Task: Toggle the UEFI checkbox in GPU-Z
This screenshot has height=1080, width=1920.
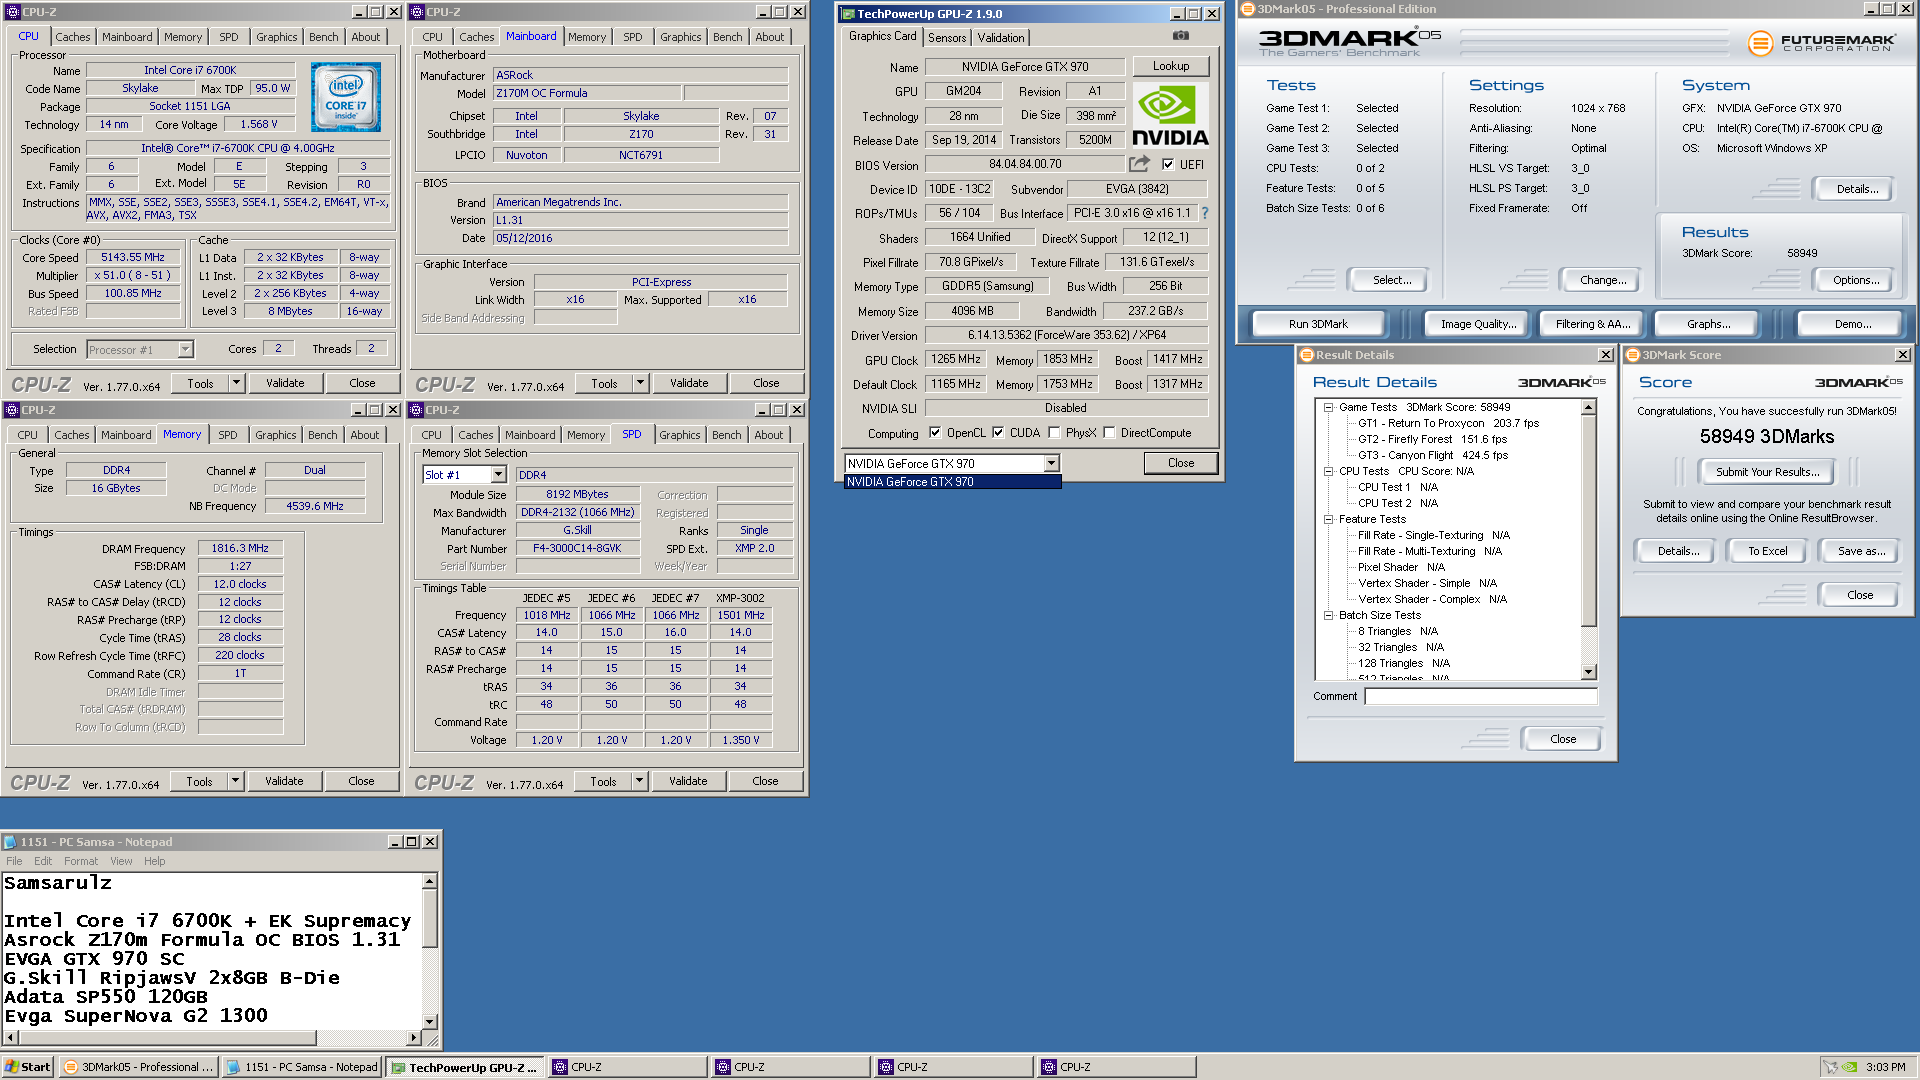Action: coord(1168,165)
